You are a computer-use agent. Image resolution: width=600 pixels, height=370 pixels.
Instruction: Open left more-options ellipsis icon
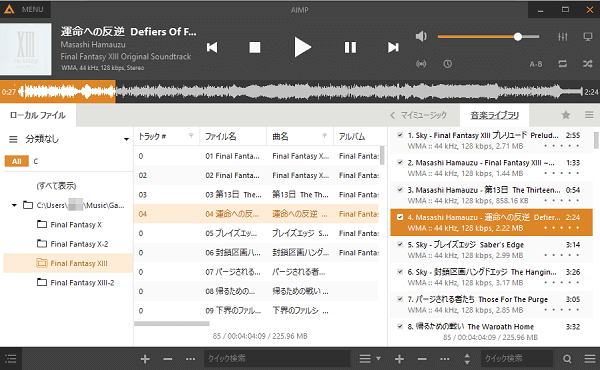click(x=191, y=359)
